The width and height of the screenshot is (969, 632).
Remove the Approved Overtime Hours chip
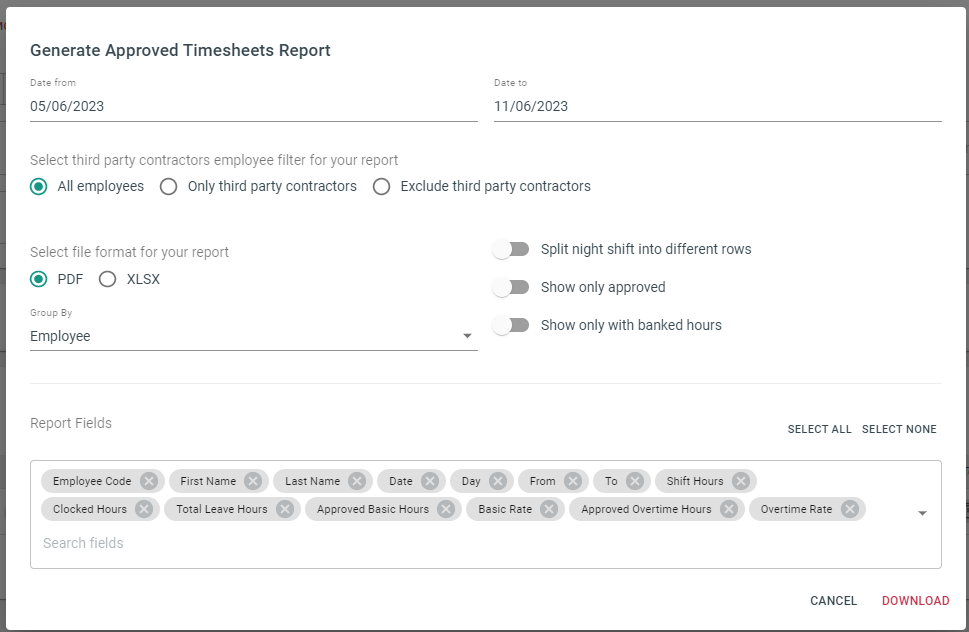pos(729,509)
